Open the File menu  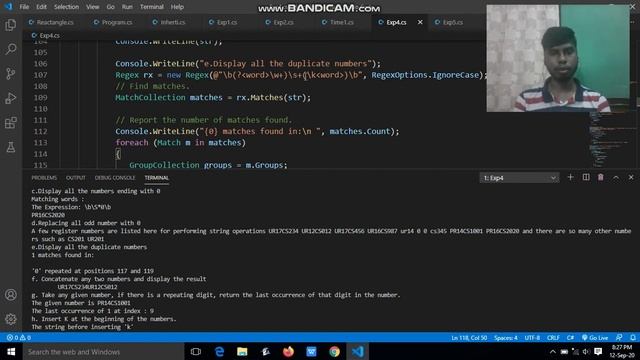coord(24,7)
